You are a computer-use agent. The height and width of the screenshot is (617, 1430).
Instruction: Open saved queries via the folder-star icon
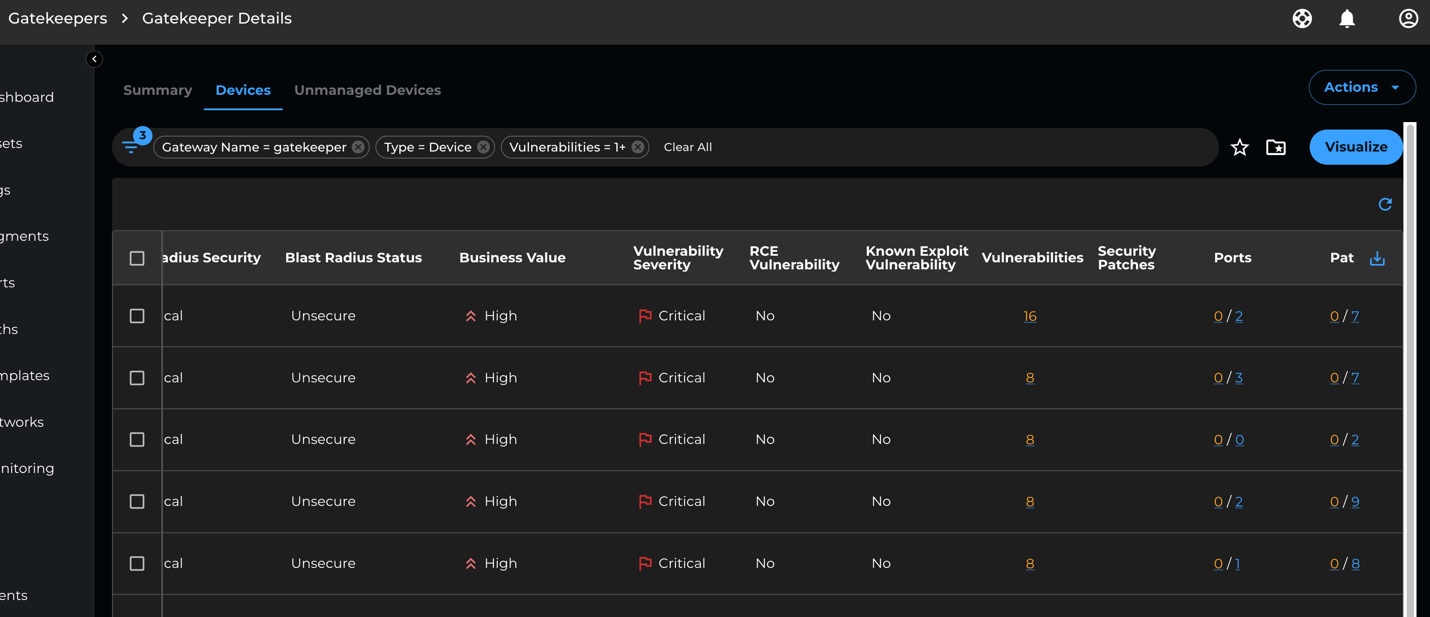[x=1275, y=147]
